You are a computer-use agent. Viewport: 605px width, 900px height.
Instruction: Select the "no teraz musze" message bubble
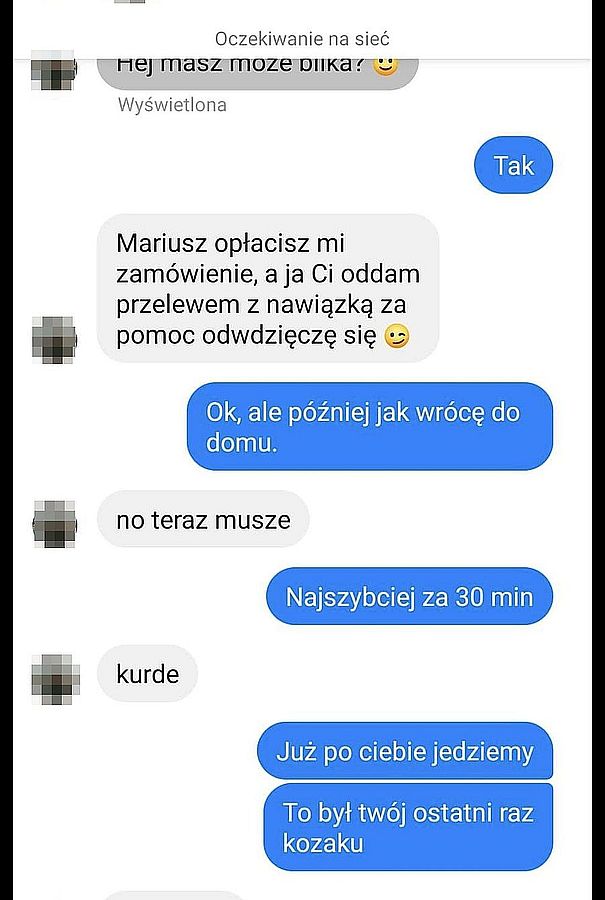click(203, 519)
